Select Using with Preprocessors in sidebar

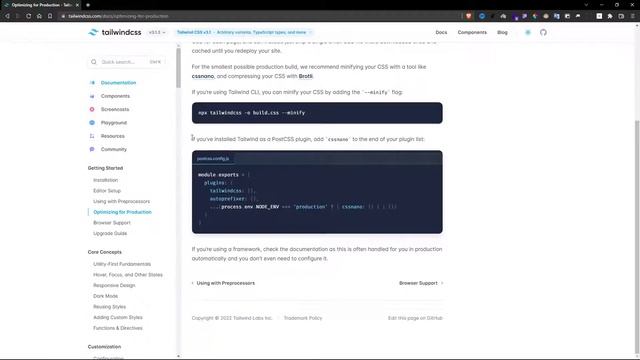pyautogui.click(x=122, y=201)
